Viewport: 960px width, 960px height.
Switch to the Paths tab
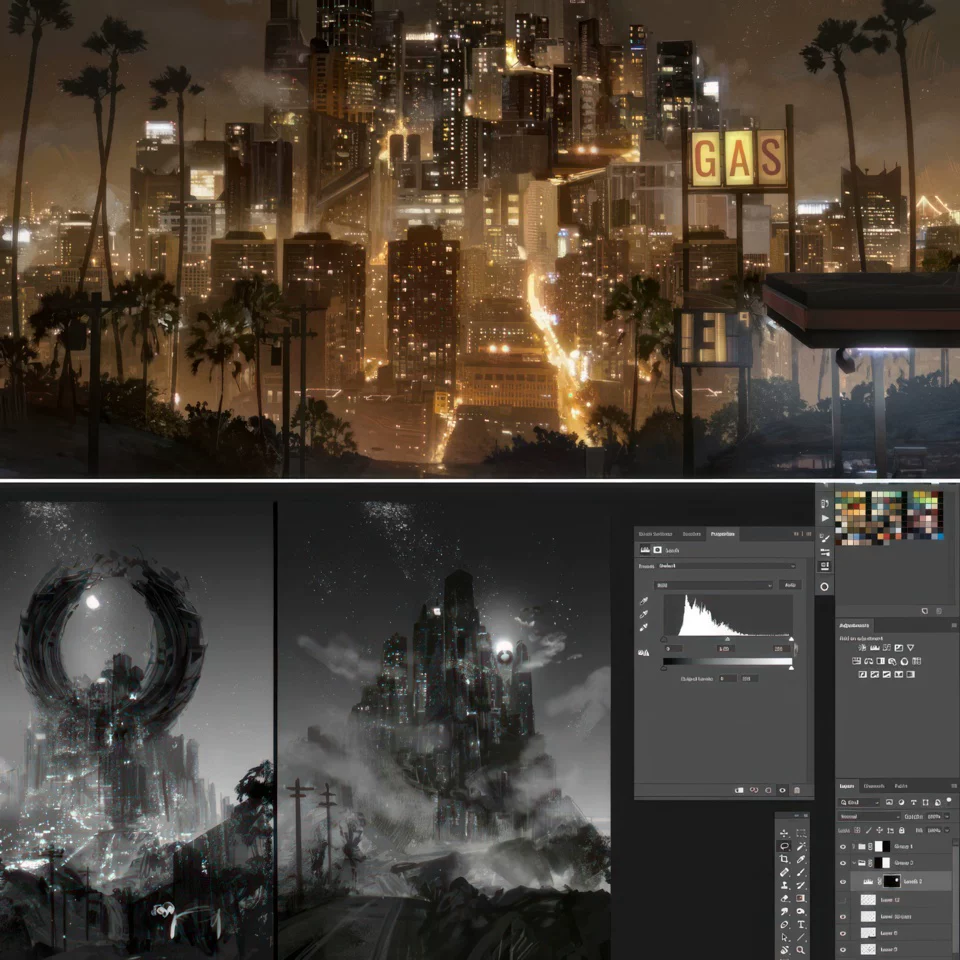[x=901, y=786]
